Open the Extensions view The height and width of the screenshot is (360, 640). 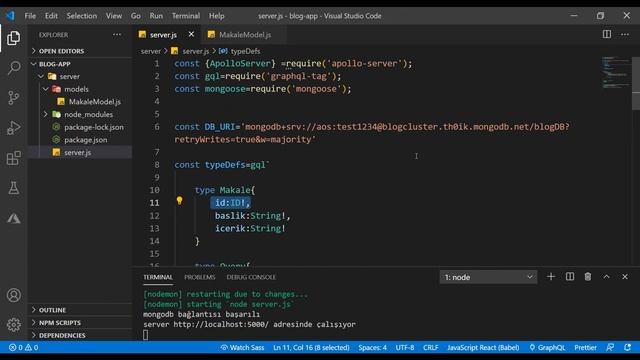click(13, 158)
